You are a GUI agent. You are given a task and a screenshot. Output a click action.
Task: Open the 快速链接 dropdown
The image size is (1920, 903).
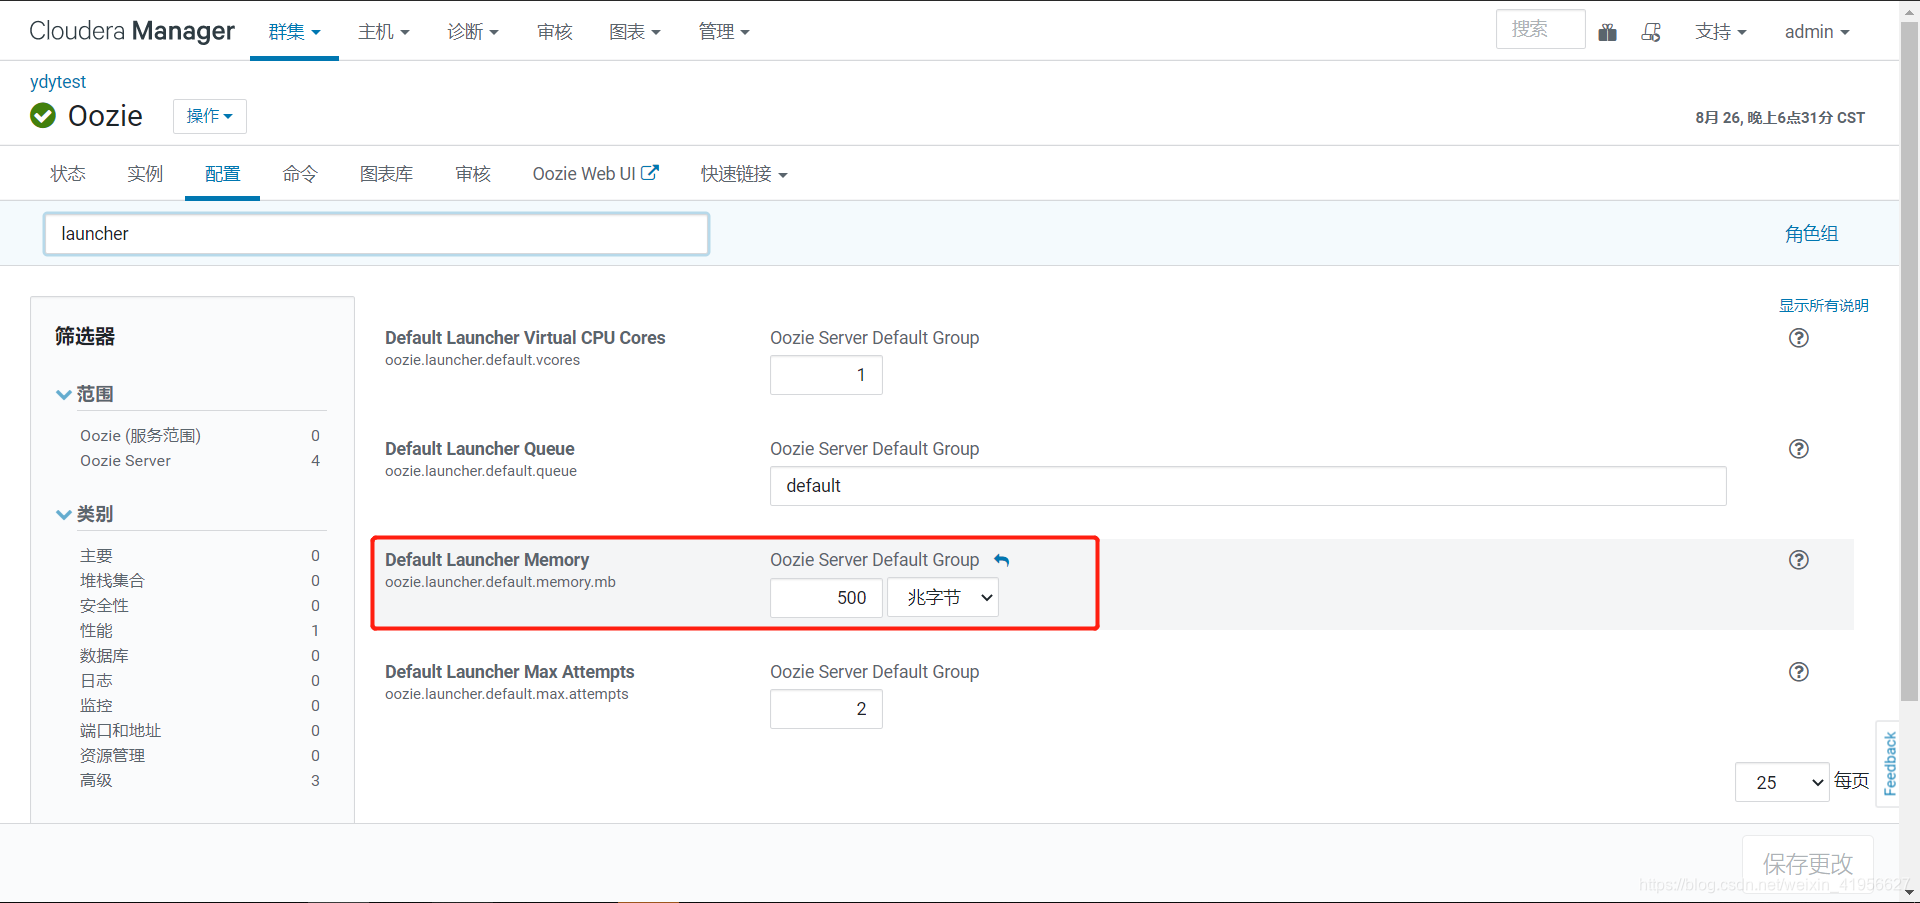click(x=744, y=174)
